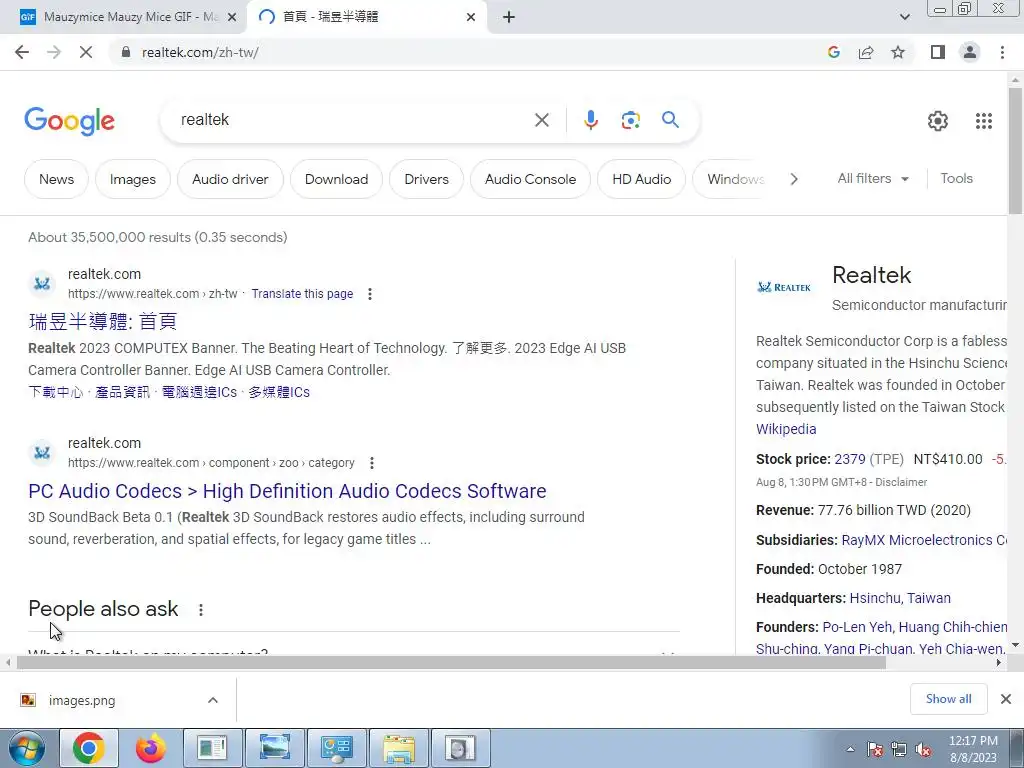Clear the search box with the X
Viewport: 1024px width, 768px height.
tap(541, 120)
